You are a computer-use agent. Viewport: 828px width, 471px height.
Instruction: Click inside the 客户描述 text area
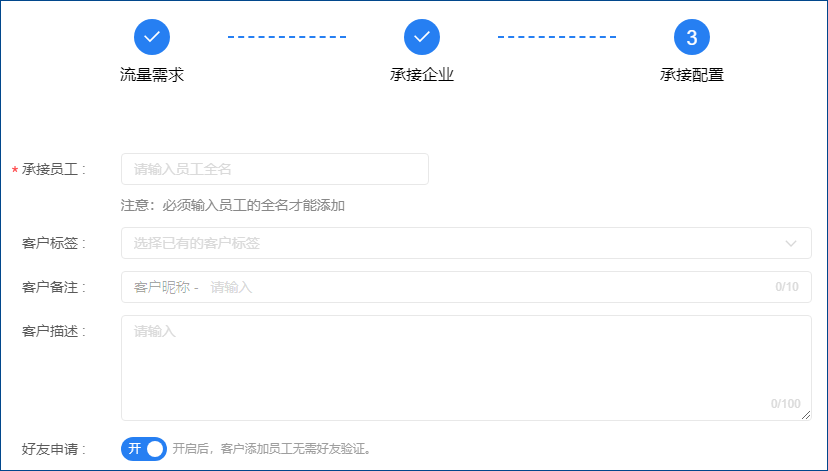click(466, 368)
